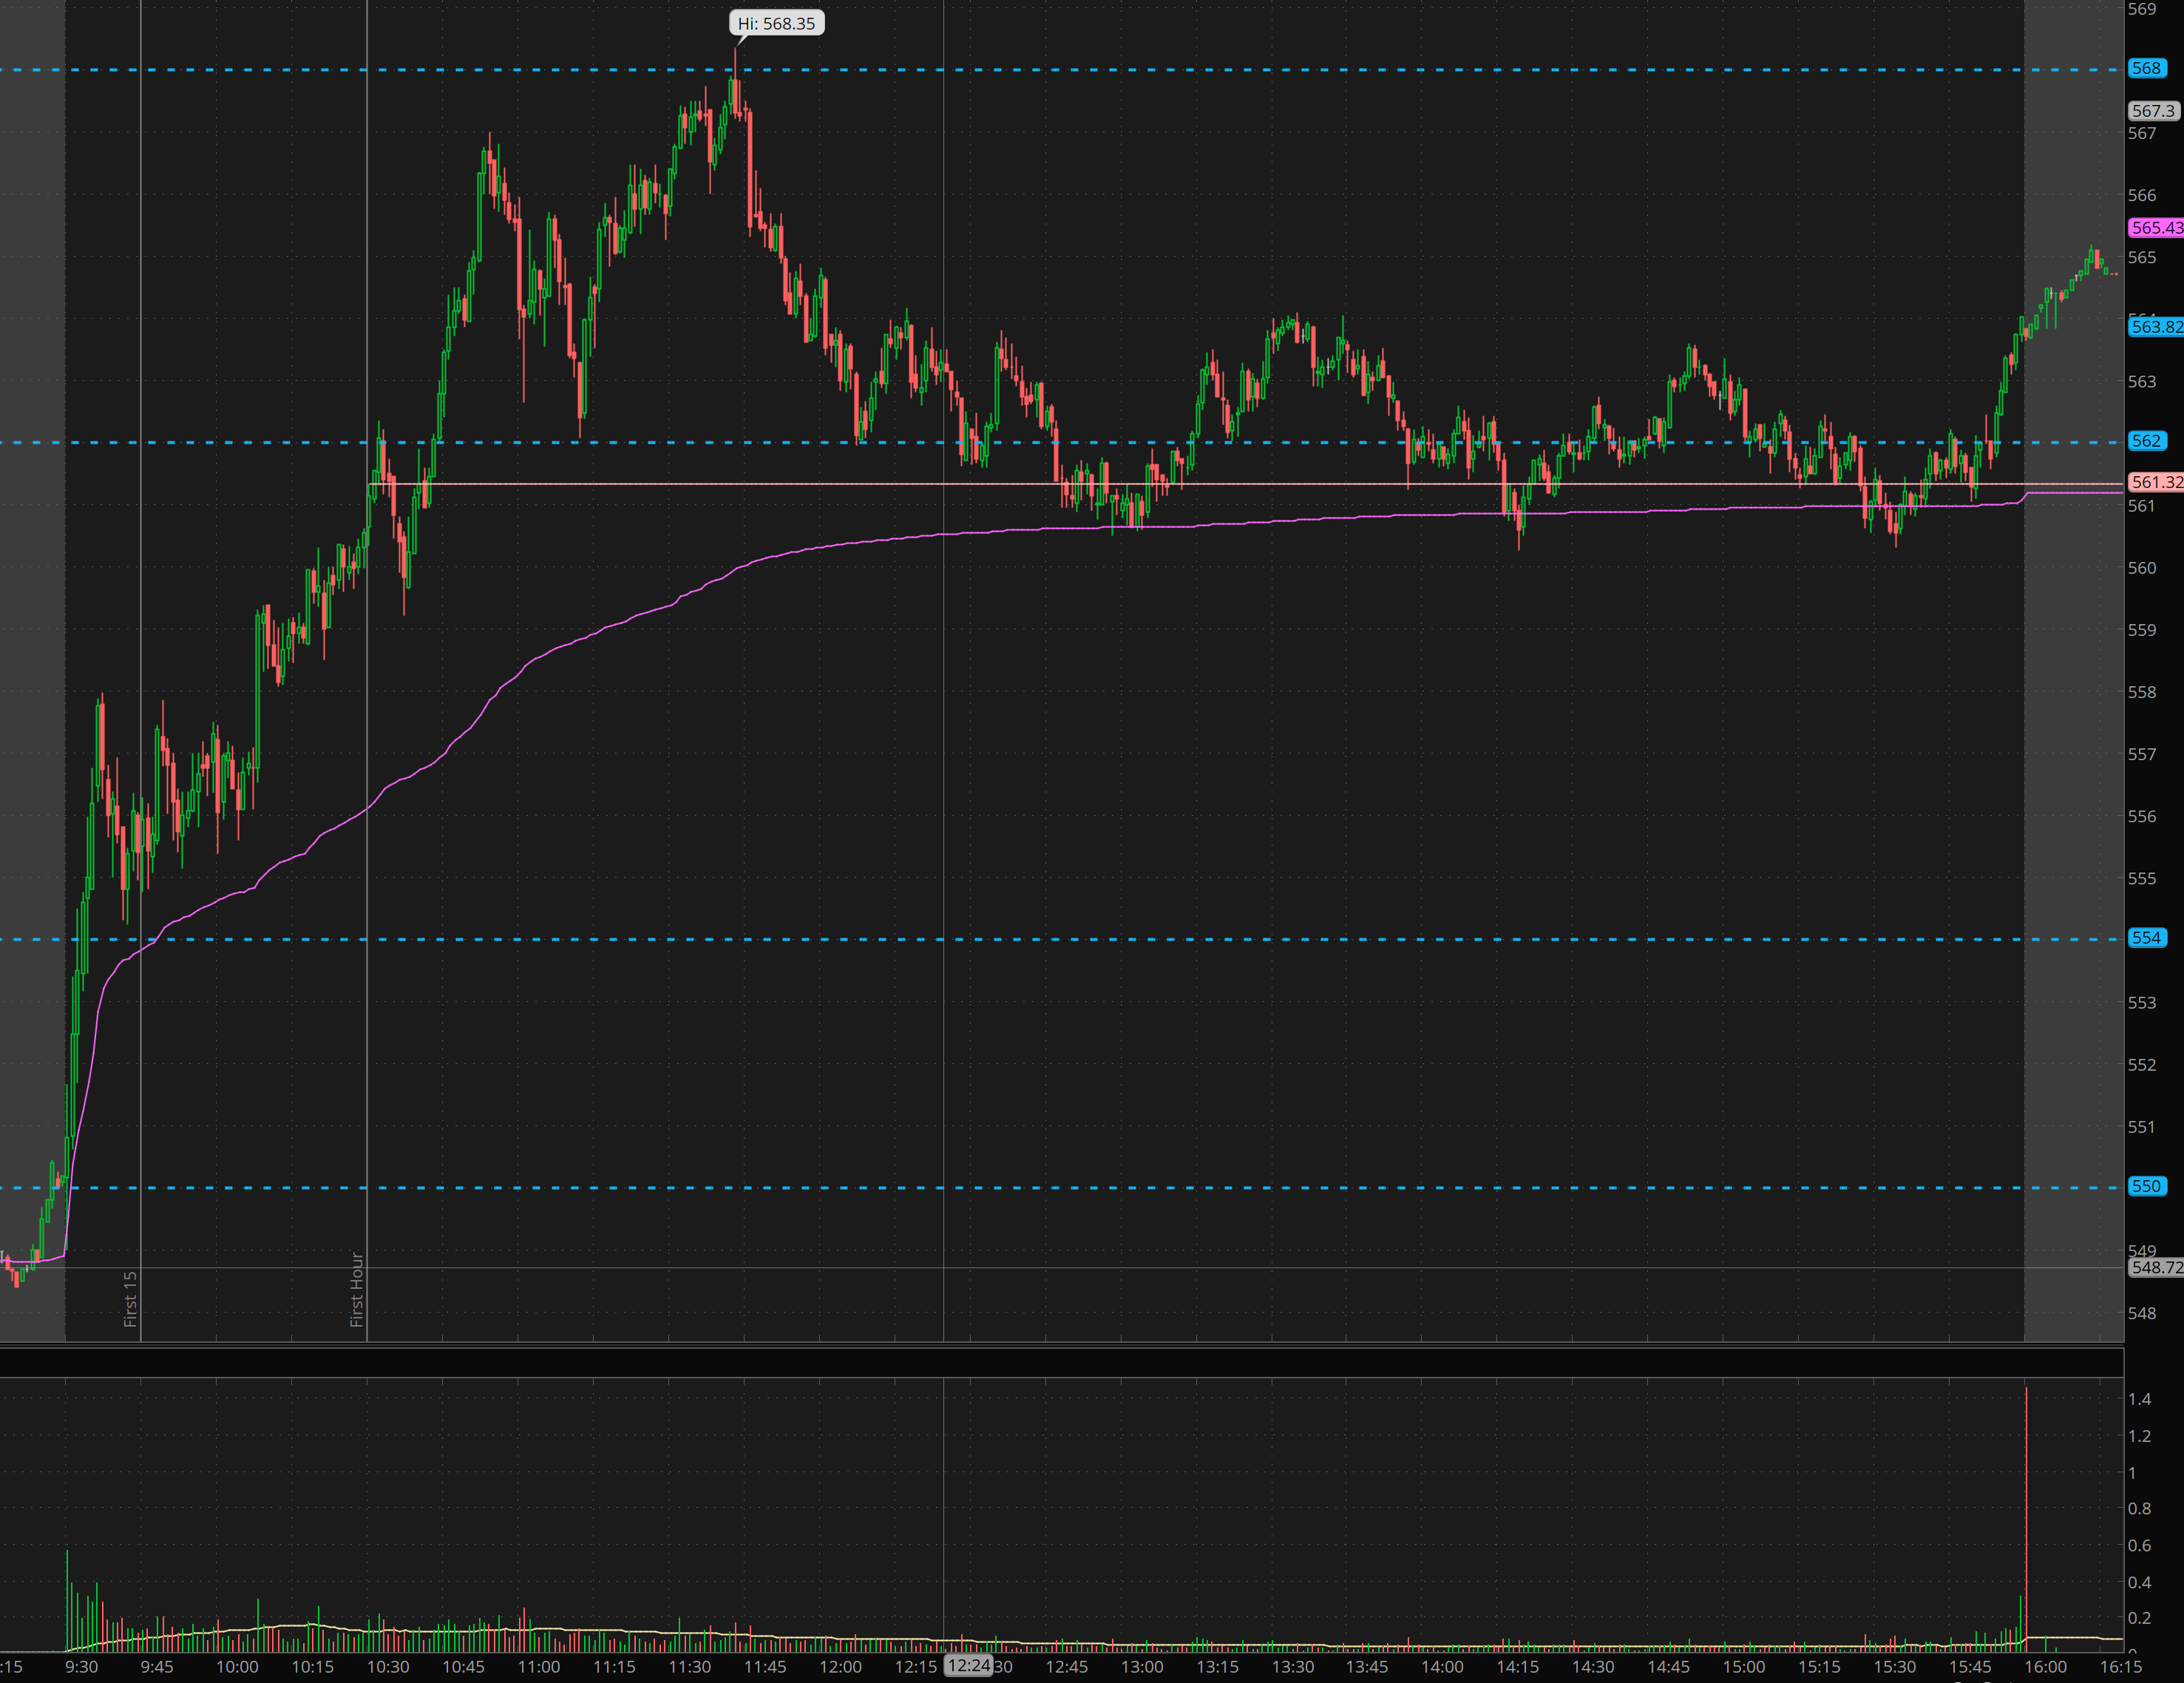2184x1683 pixels.
Task: Click the 11:45 label on time axis
Action: pos(765,1667)
